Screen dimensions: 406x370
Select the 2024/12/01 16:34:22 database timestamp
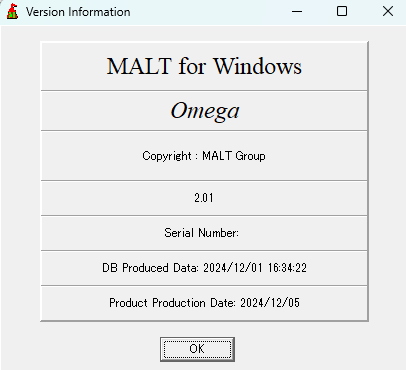pos(255,268)
